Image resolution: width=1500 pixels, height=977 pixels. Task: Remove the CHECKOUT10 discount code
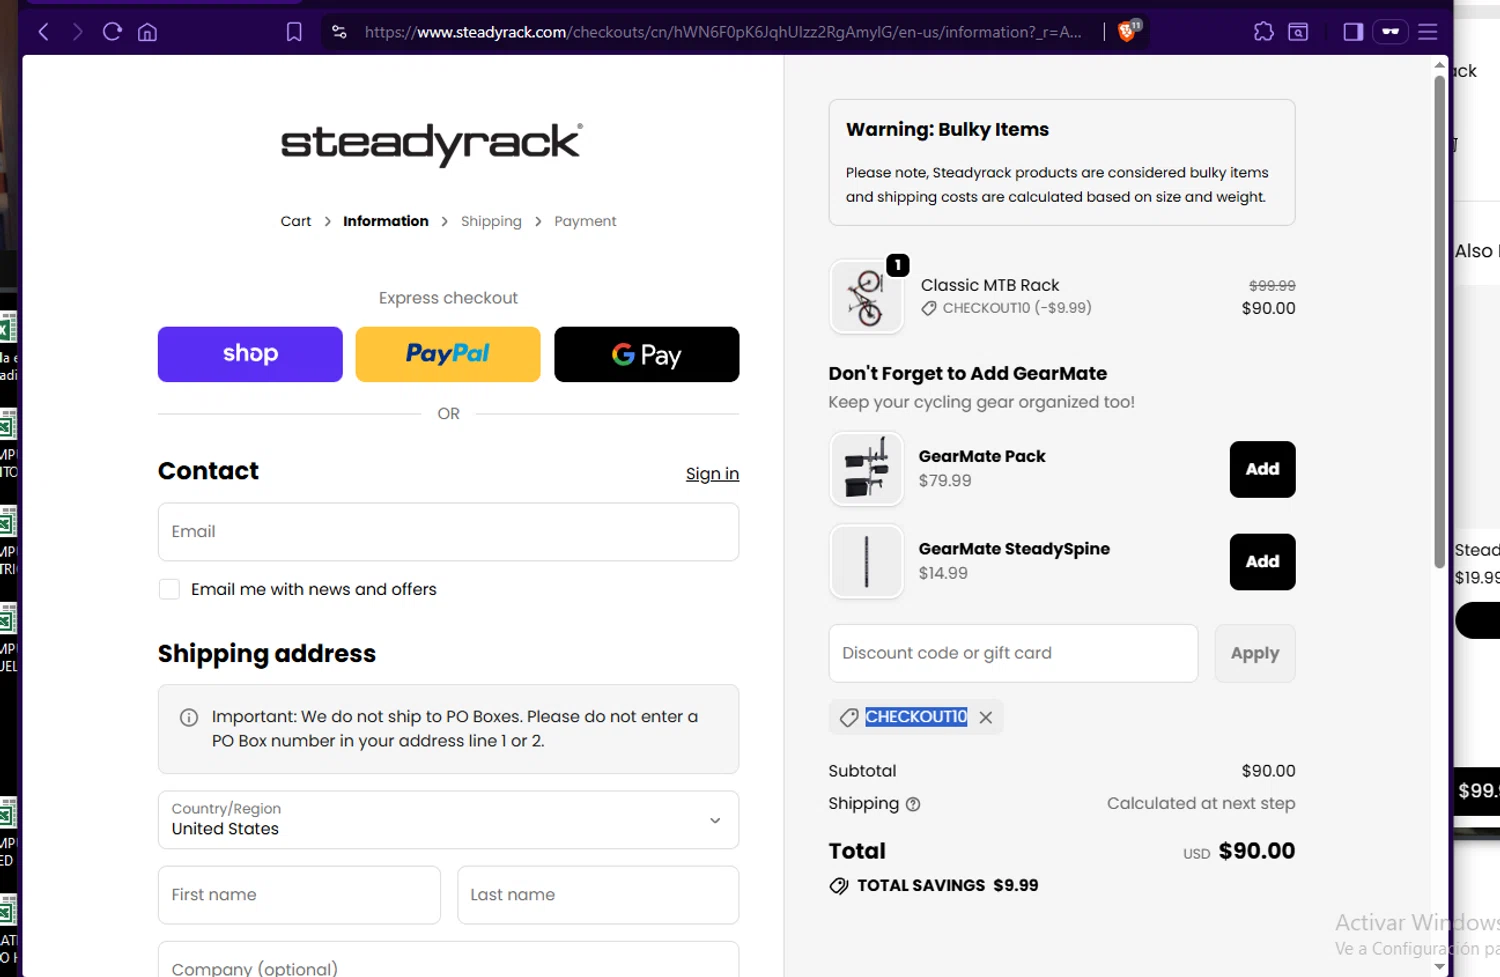[986, 717]
